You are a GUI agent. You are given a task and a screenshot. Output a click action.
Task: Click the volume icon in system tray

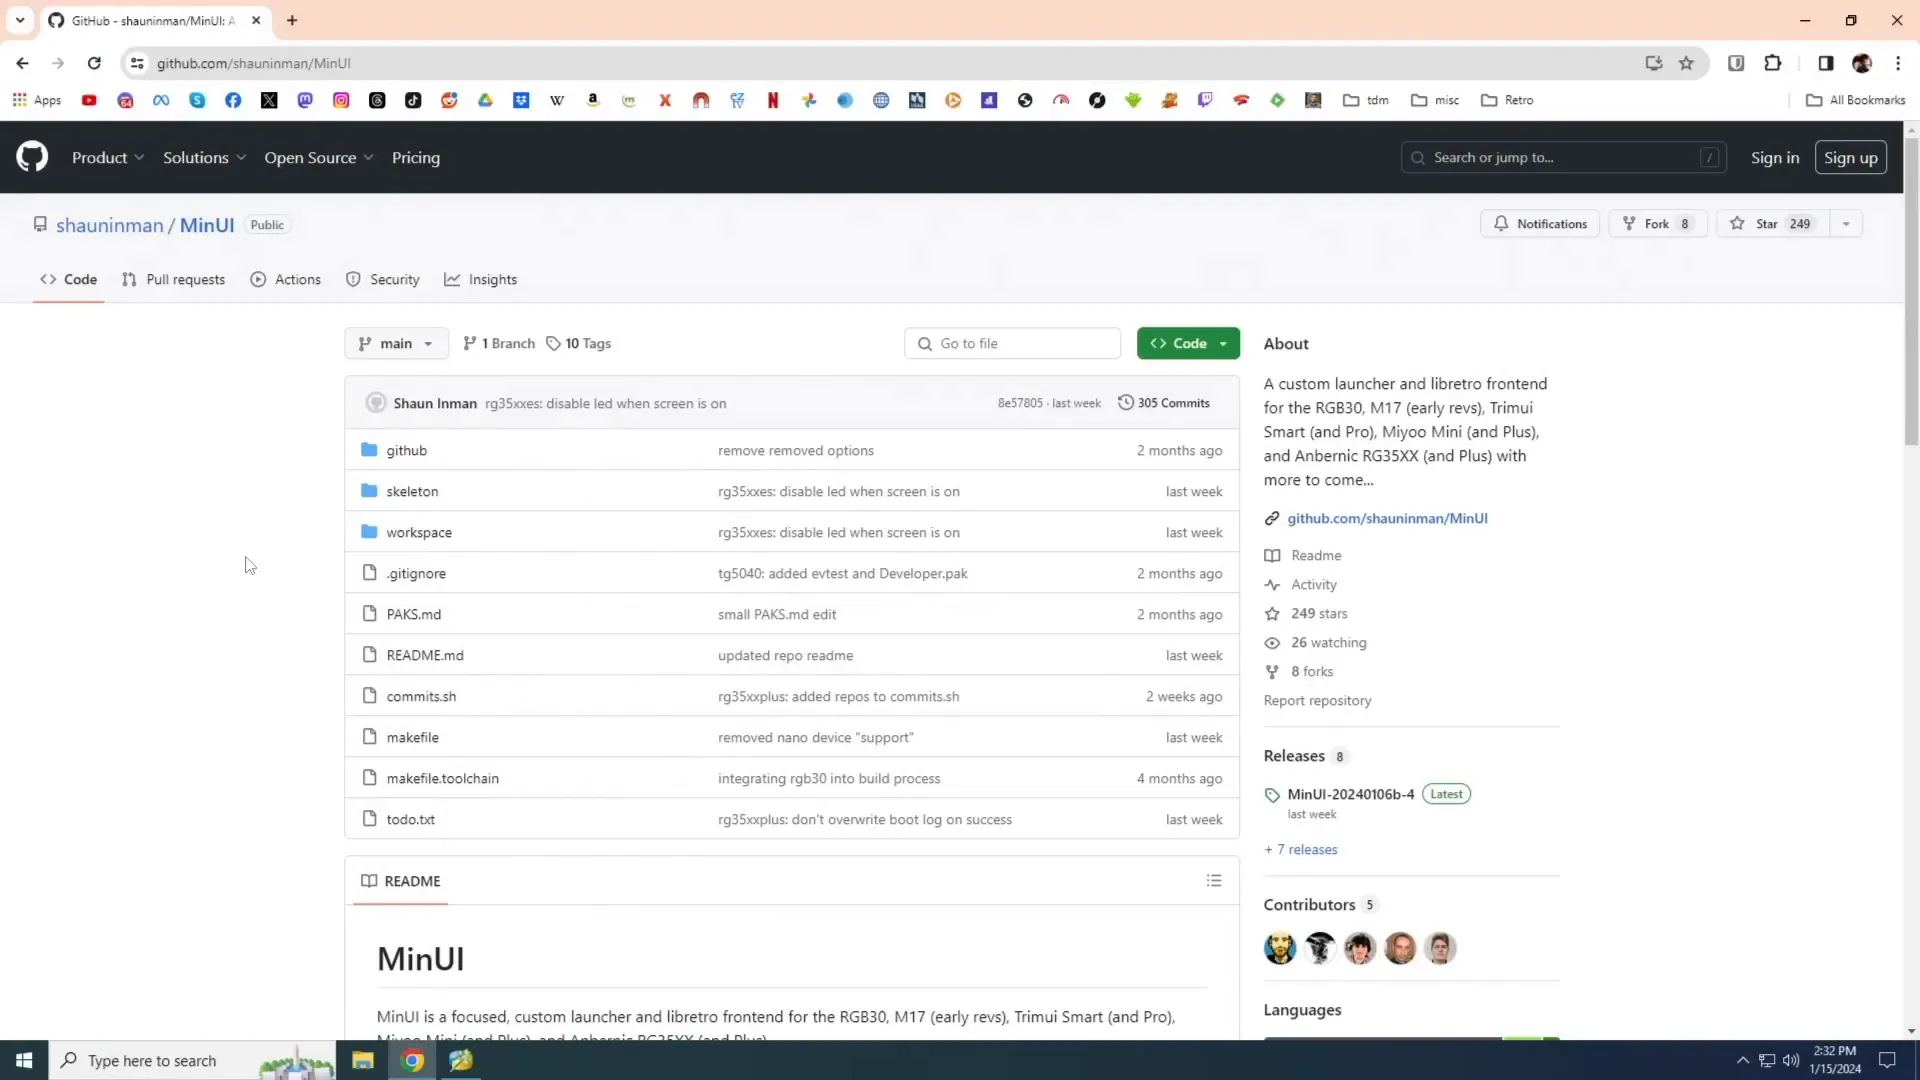coord(1791,1060)
